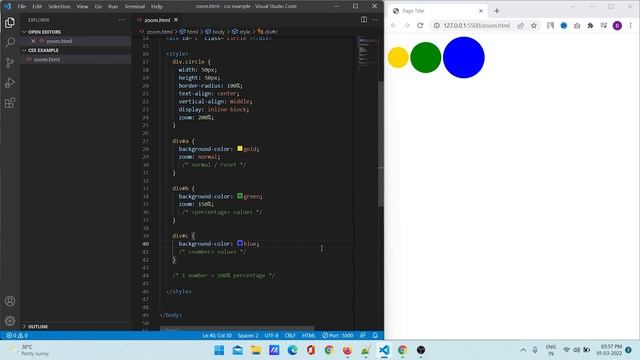Open the Manage gear menu
Image resolution: width=640 pixels, height=360 pixels.
pos(10,321)
